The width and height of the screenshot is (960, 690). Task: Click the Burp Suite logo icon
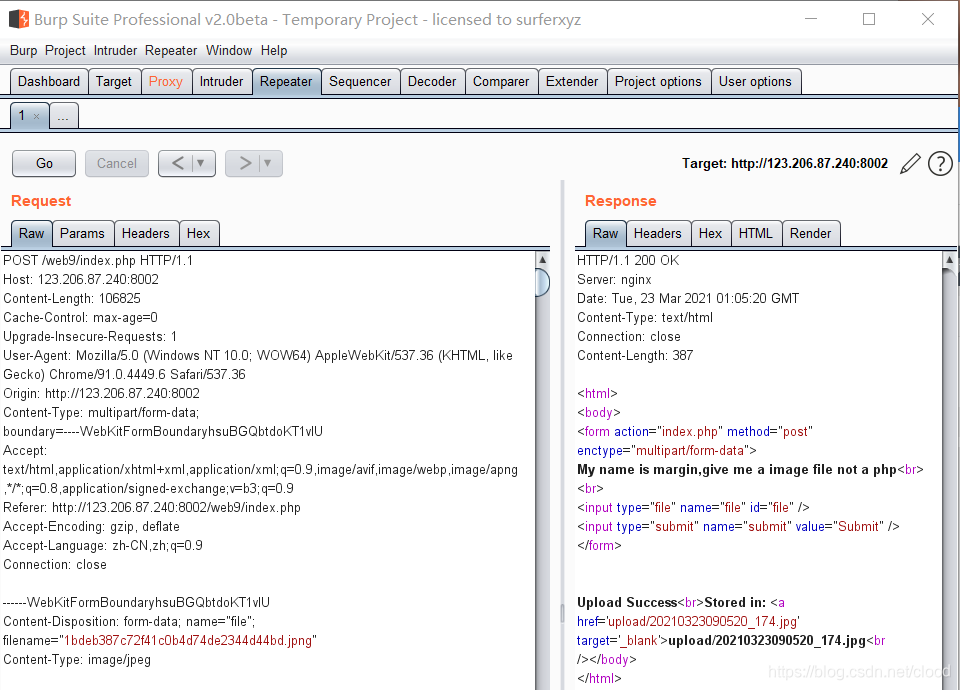point(19,20)
